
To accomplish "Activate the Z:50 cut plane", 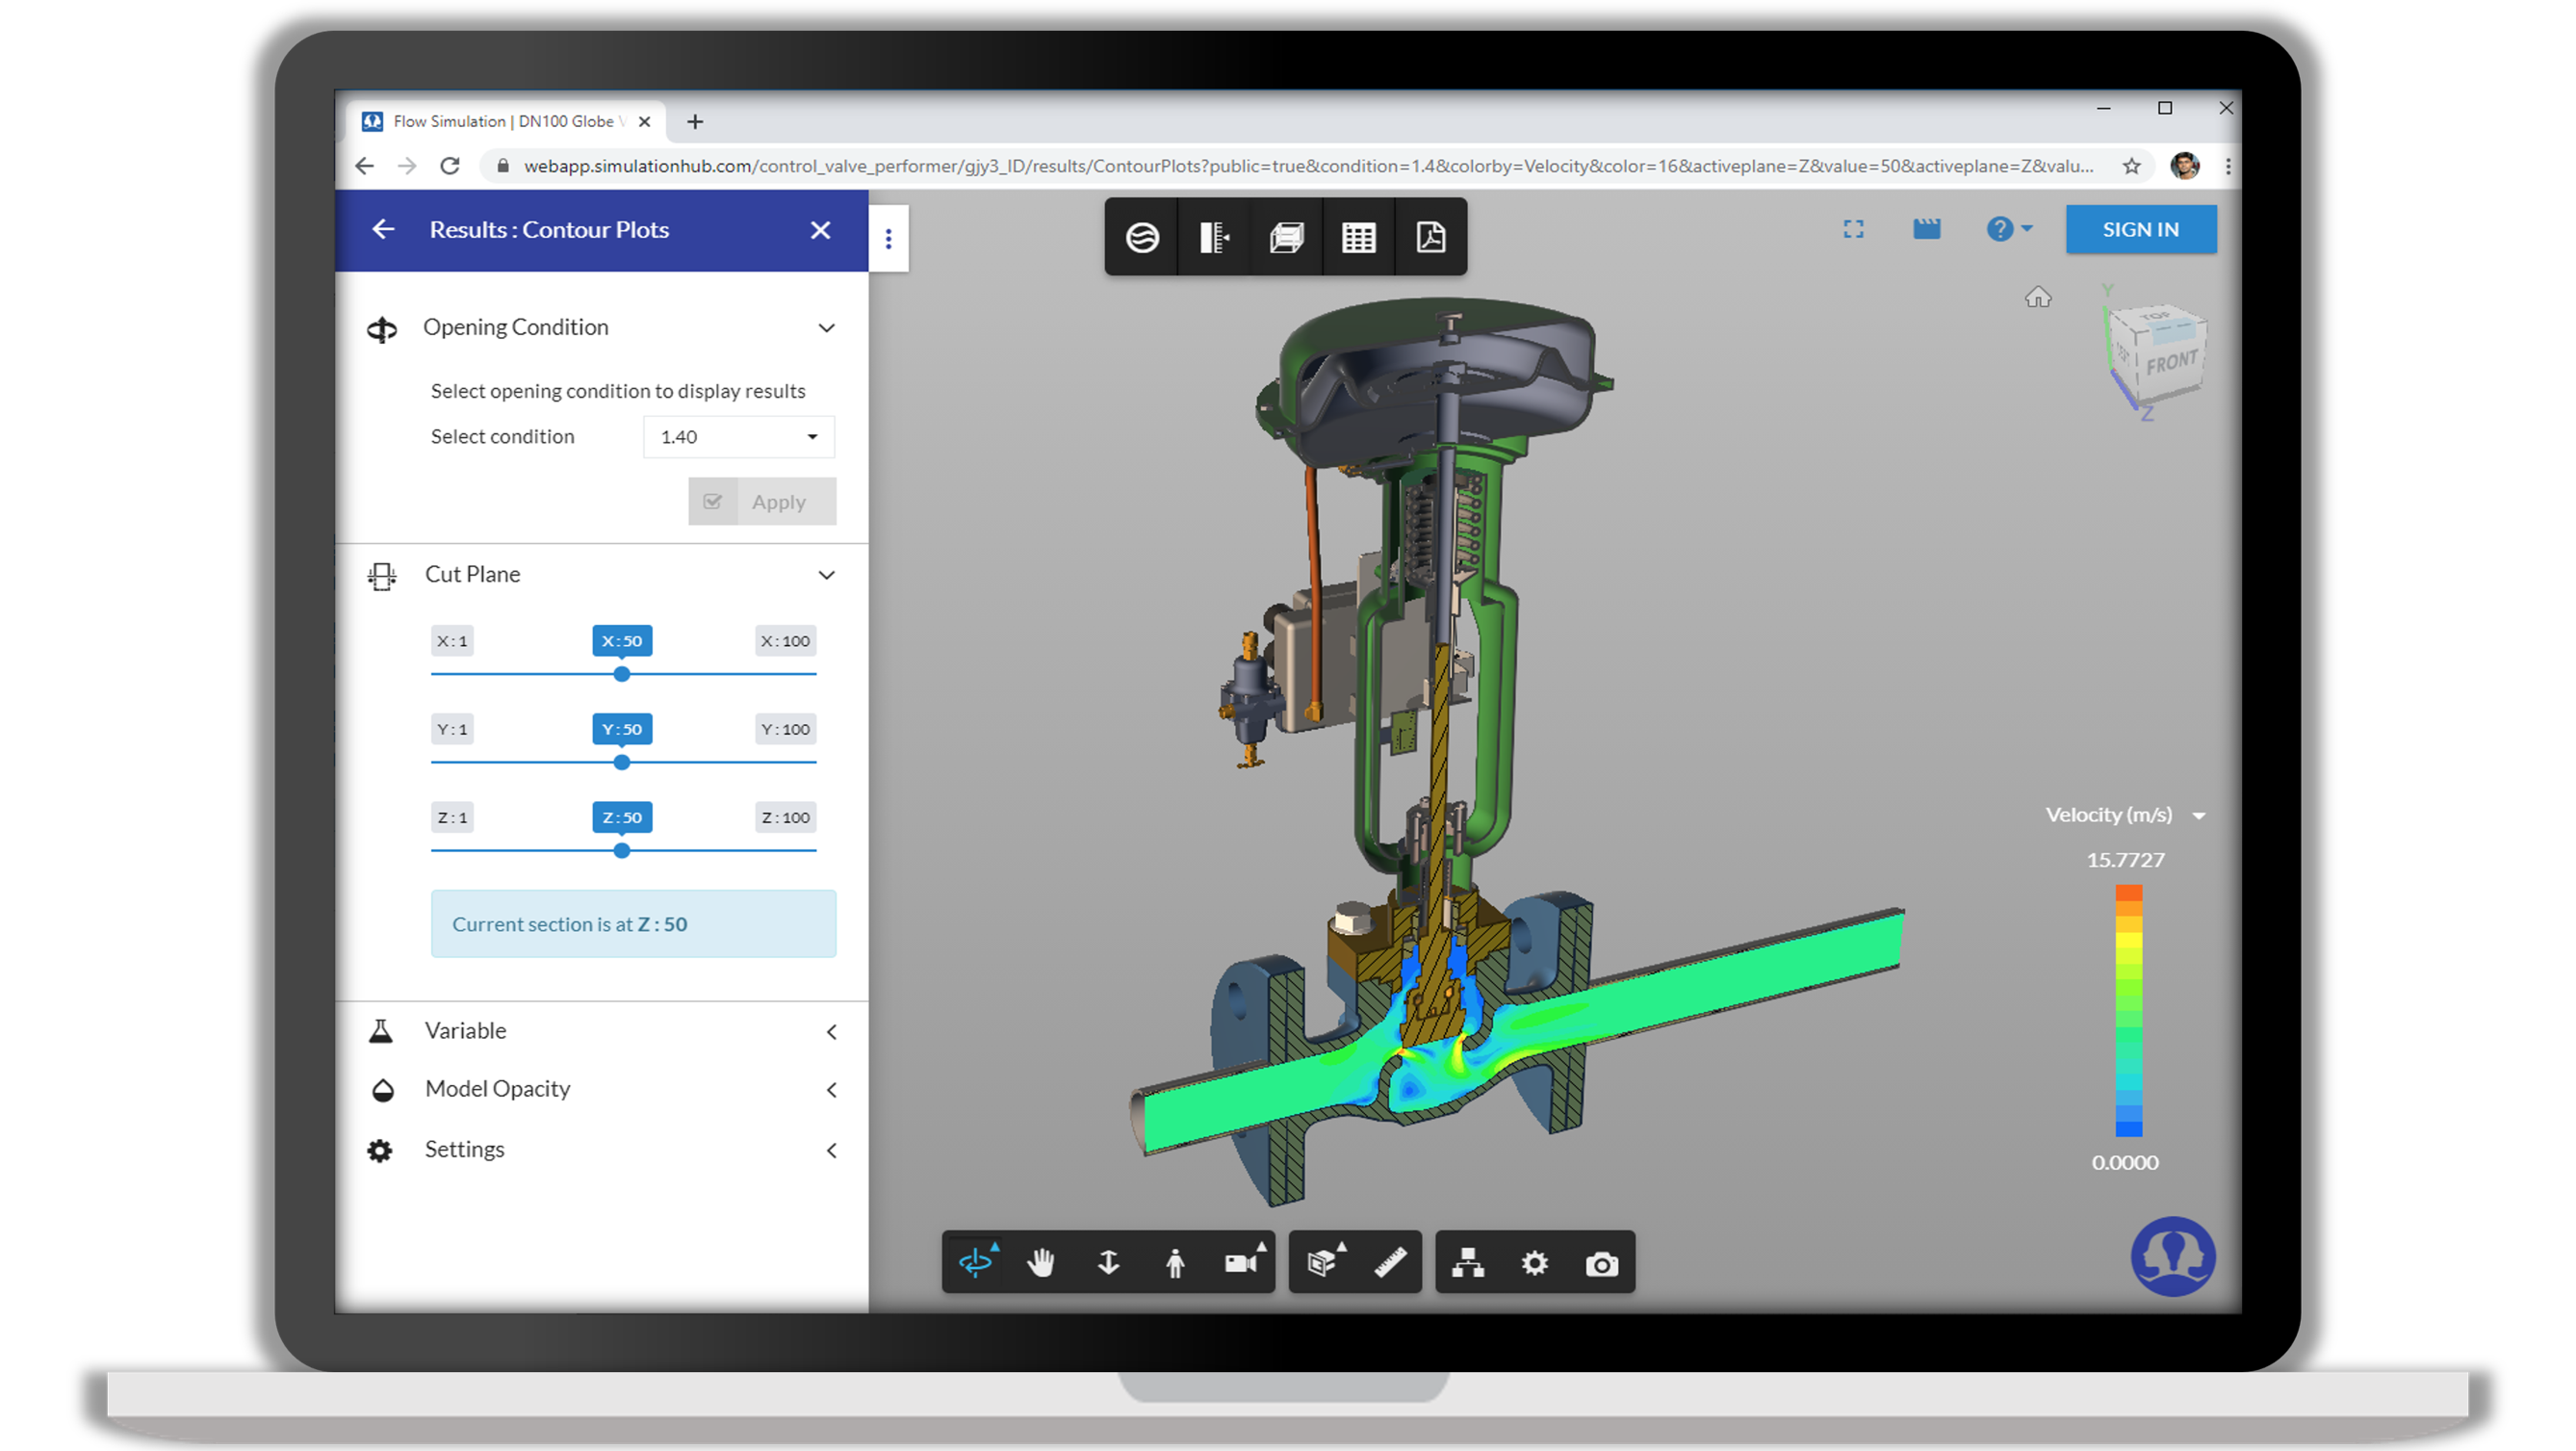I will (622, 817).
